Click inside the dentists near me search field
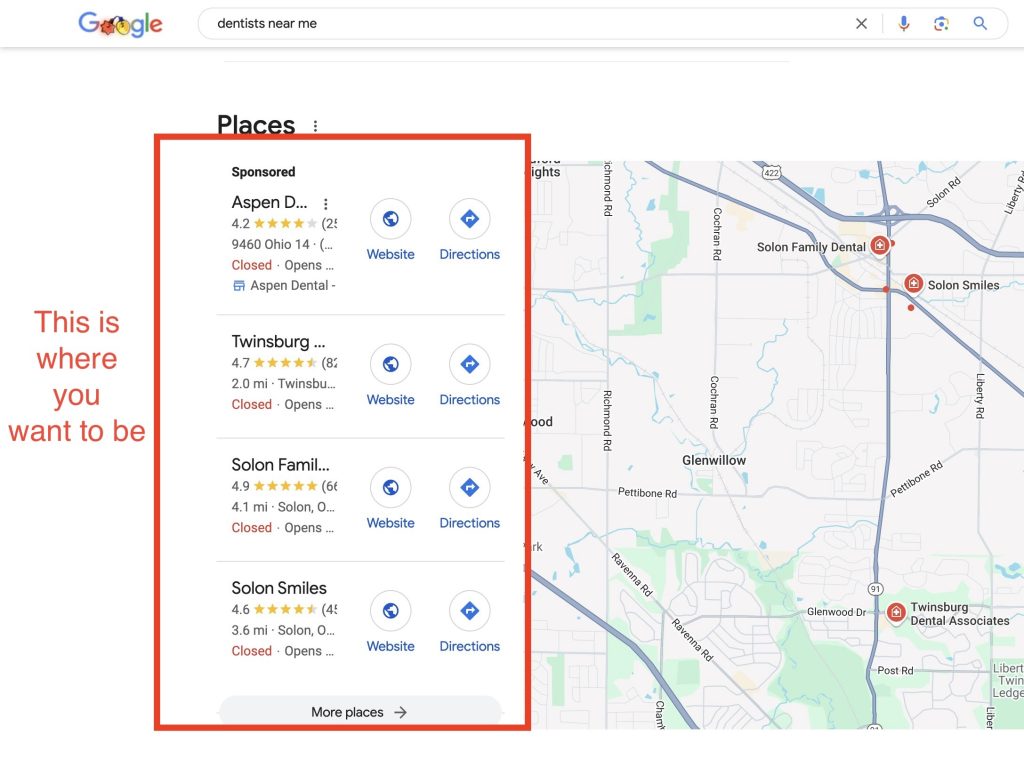The image size is (1024, 759). pos(520,24)
